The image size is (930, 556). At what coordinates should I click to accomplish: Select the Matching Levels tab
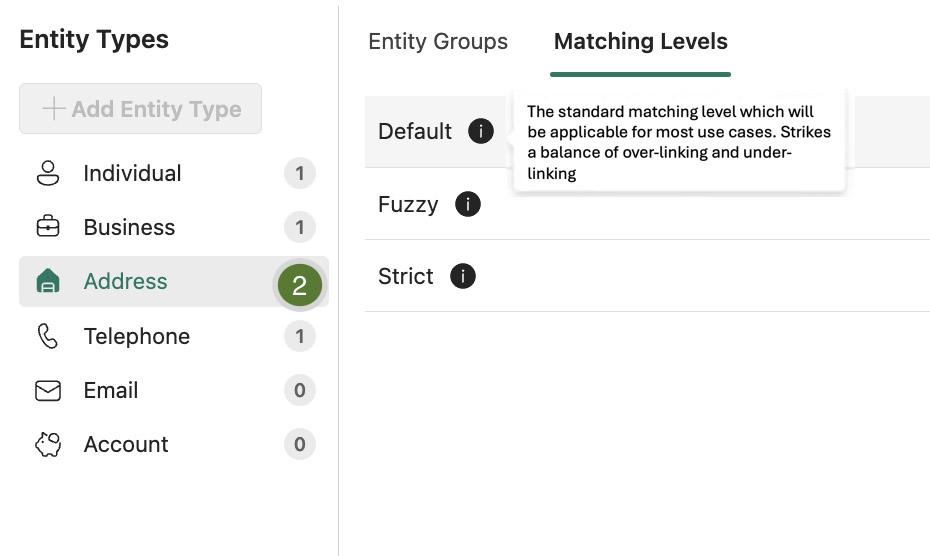tap(641, 42)
